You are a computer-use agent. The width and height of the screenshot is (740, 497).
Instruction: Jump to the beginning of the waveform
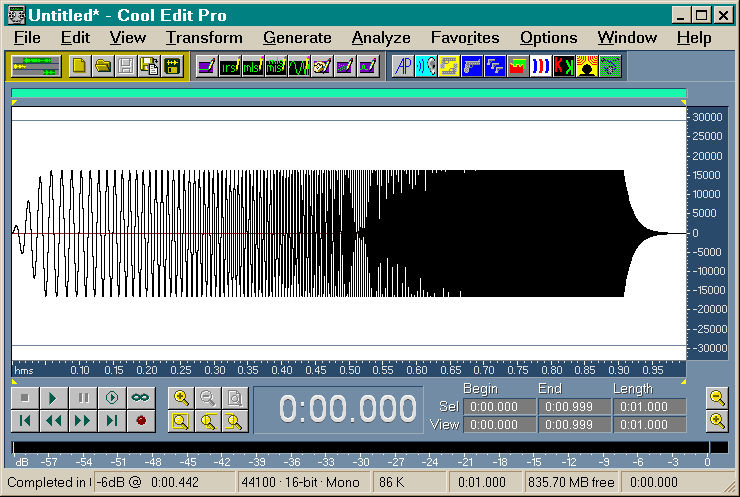[x=25, y=421]
